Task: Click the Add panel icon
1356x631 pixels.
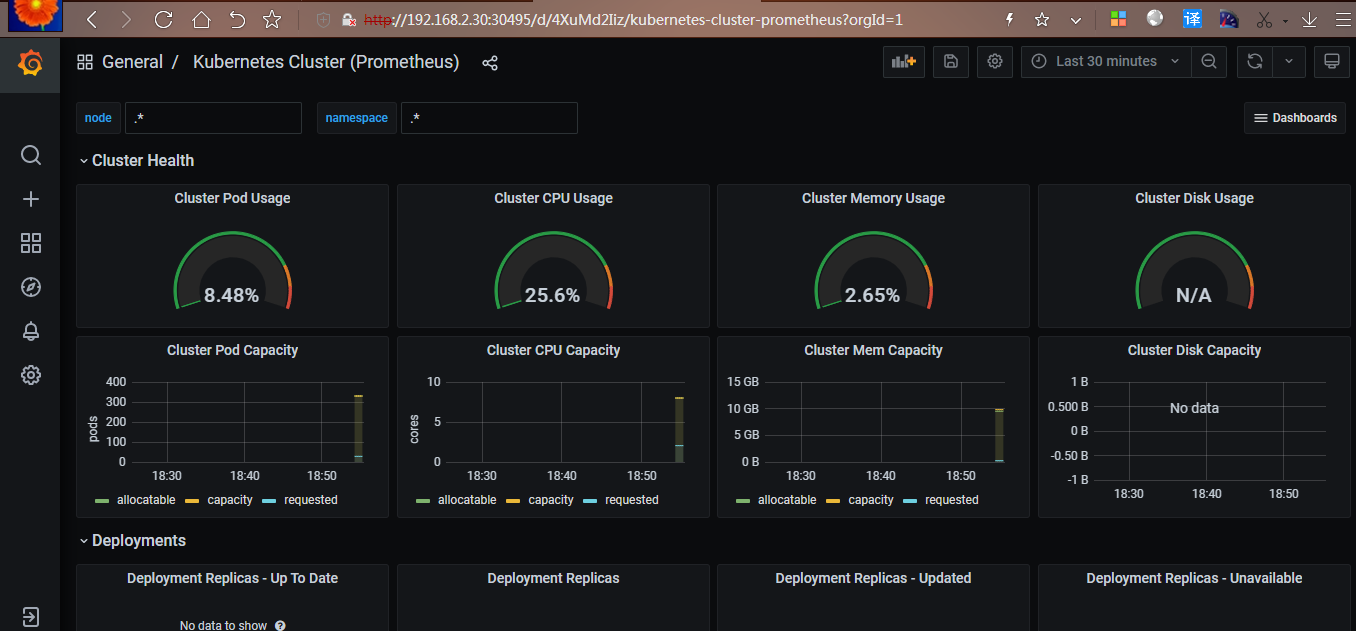Action: 904,61
